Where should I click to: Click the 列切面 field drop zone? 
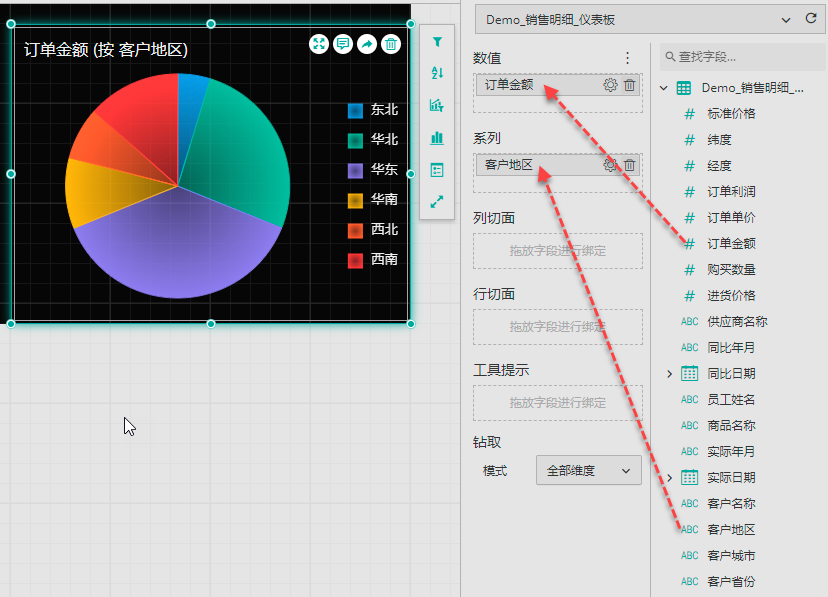tap(558, 251)
